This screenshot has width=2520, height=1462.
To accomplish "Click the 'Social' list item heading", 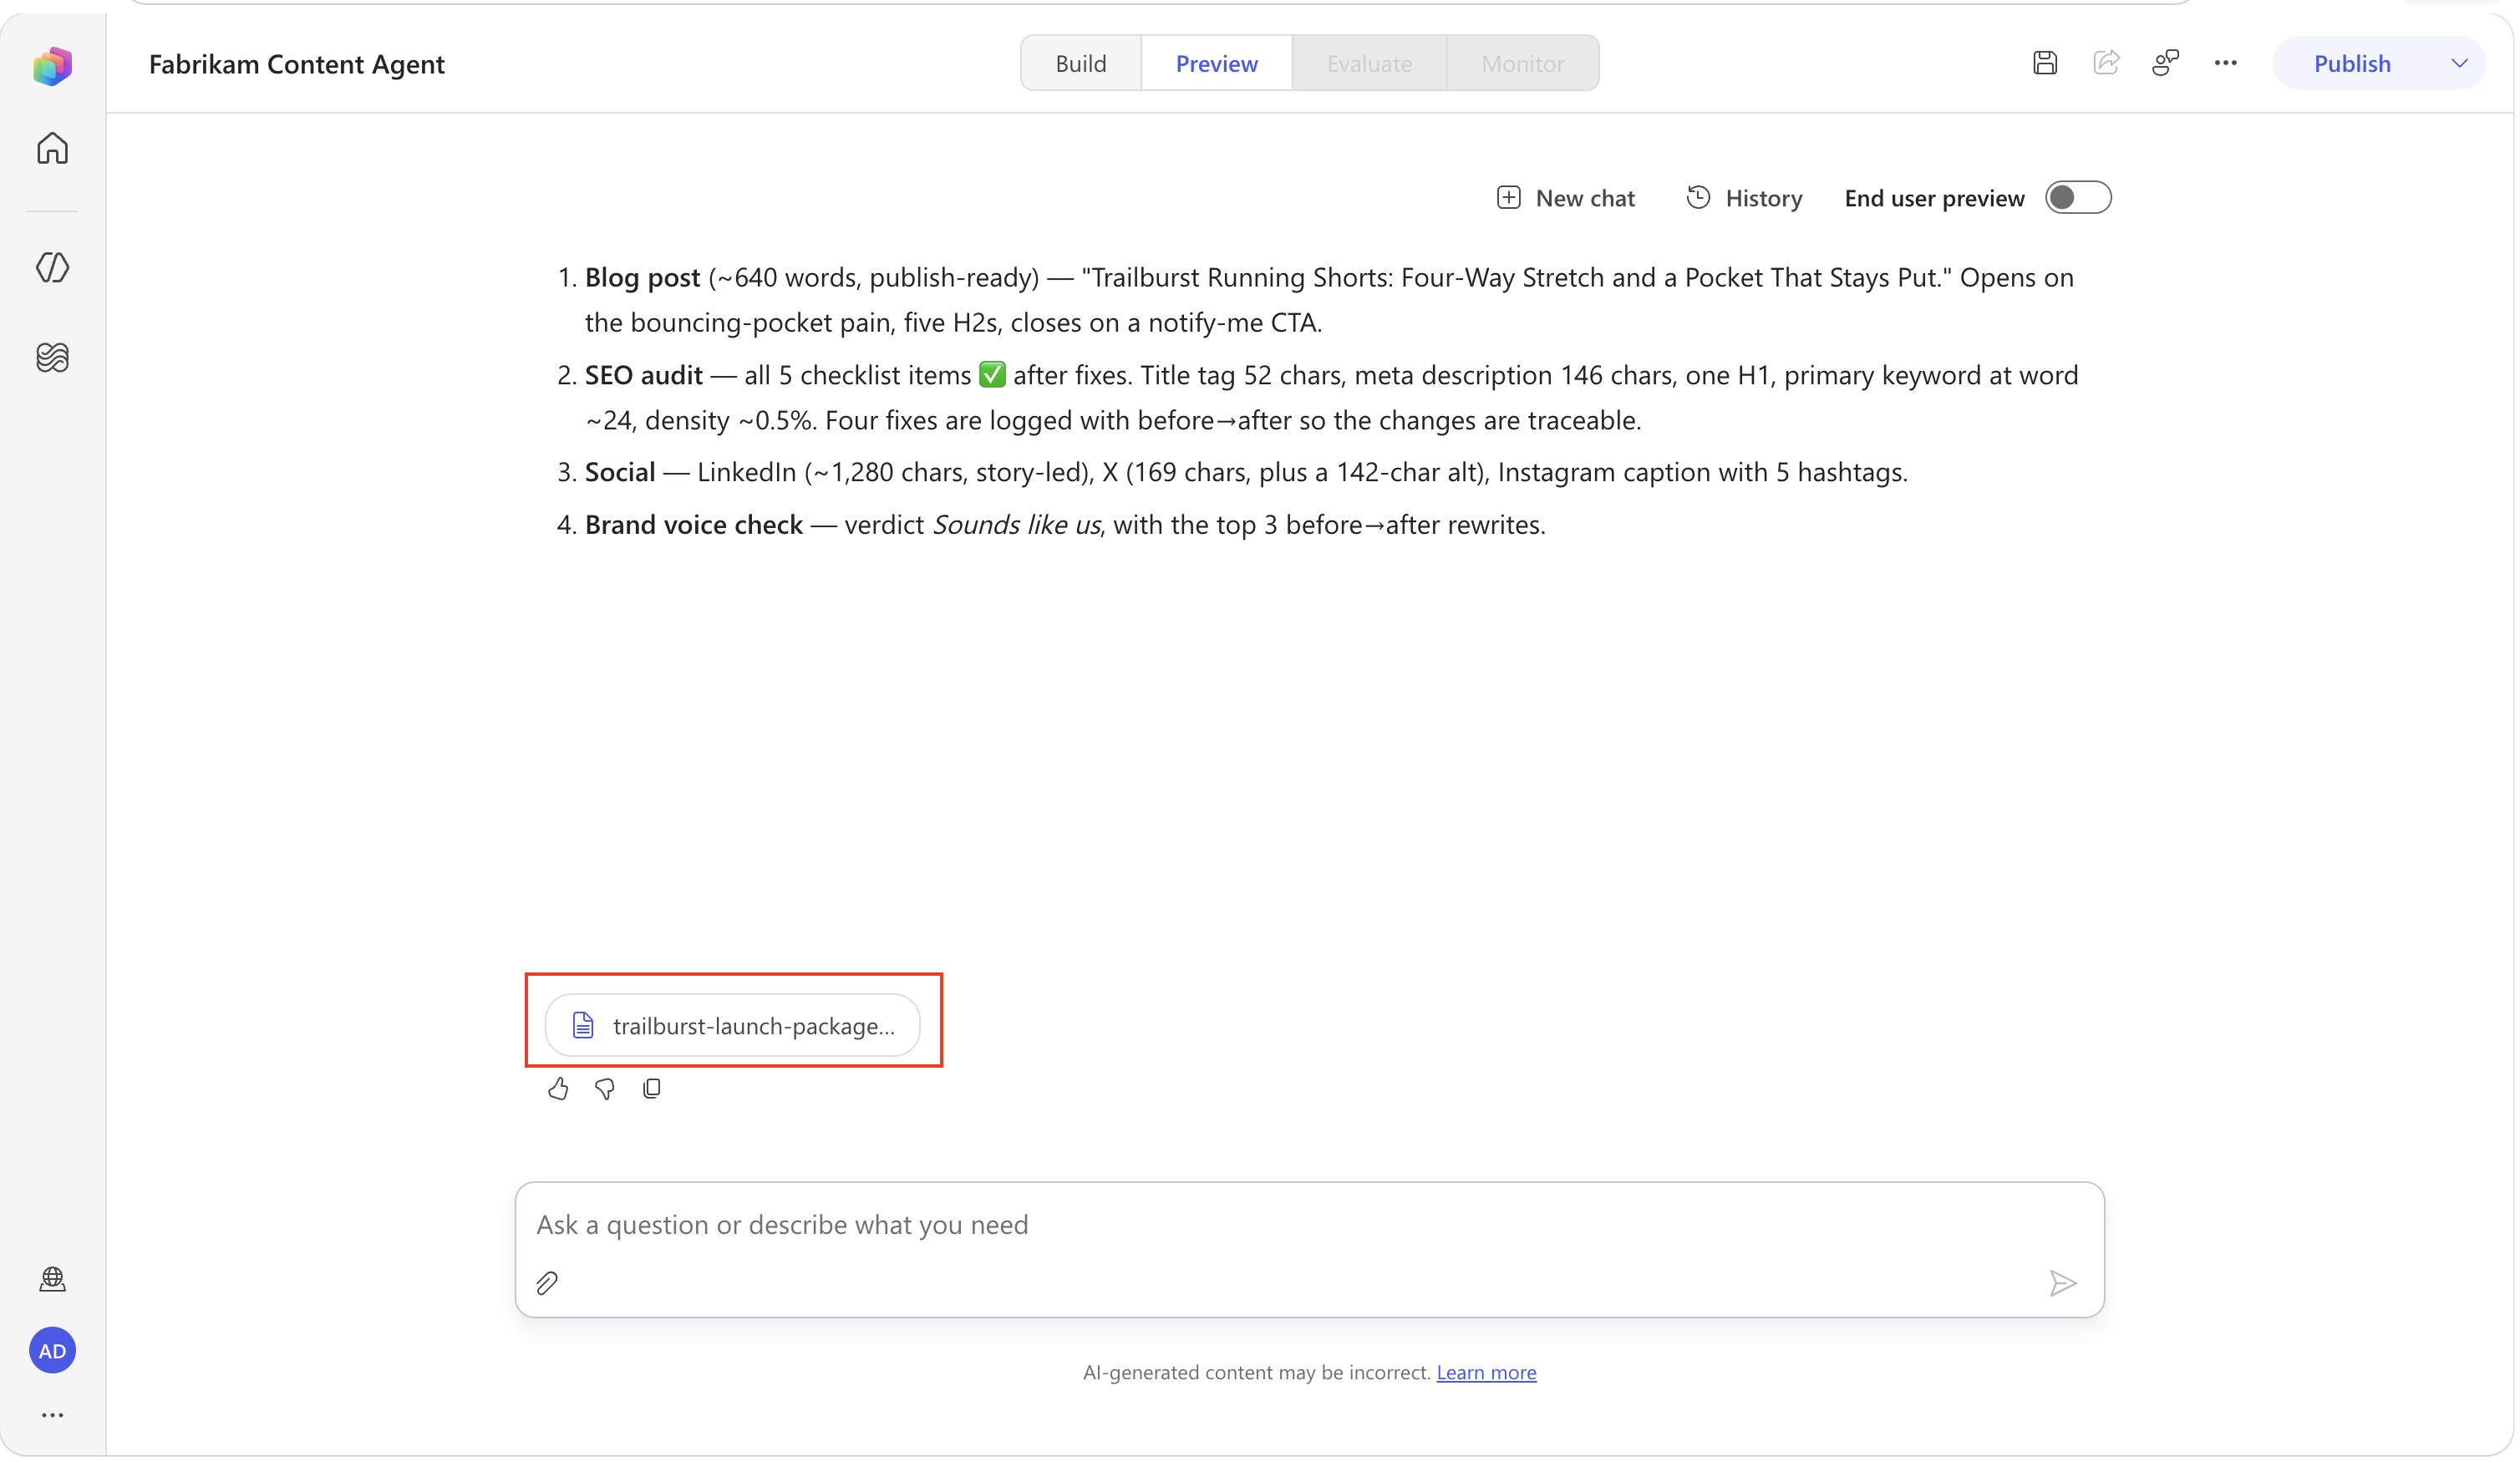I will (x=620, y=473).
